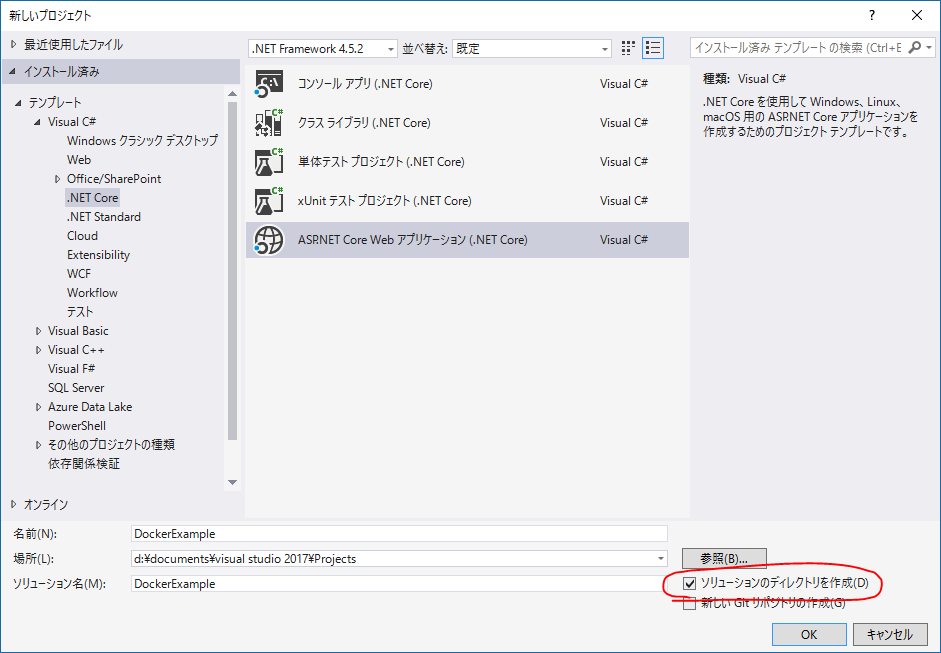The image size is (941, 653).
Task: Enable 新しい Git リポジトリの作成 checkbox
Action: pos(690,603)
